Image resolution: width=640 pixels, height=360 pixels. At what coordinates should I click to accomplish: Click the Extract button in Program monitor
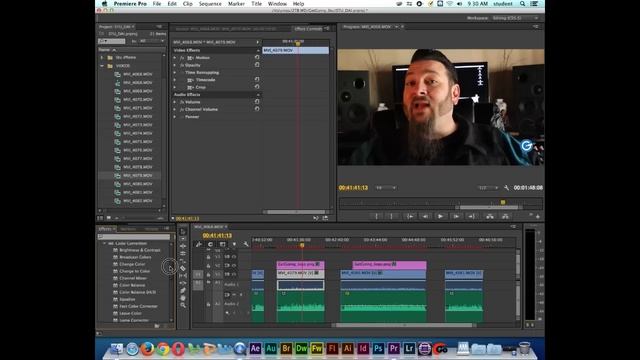(505, 216)
